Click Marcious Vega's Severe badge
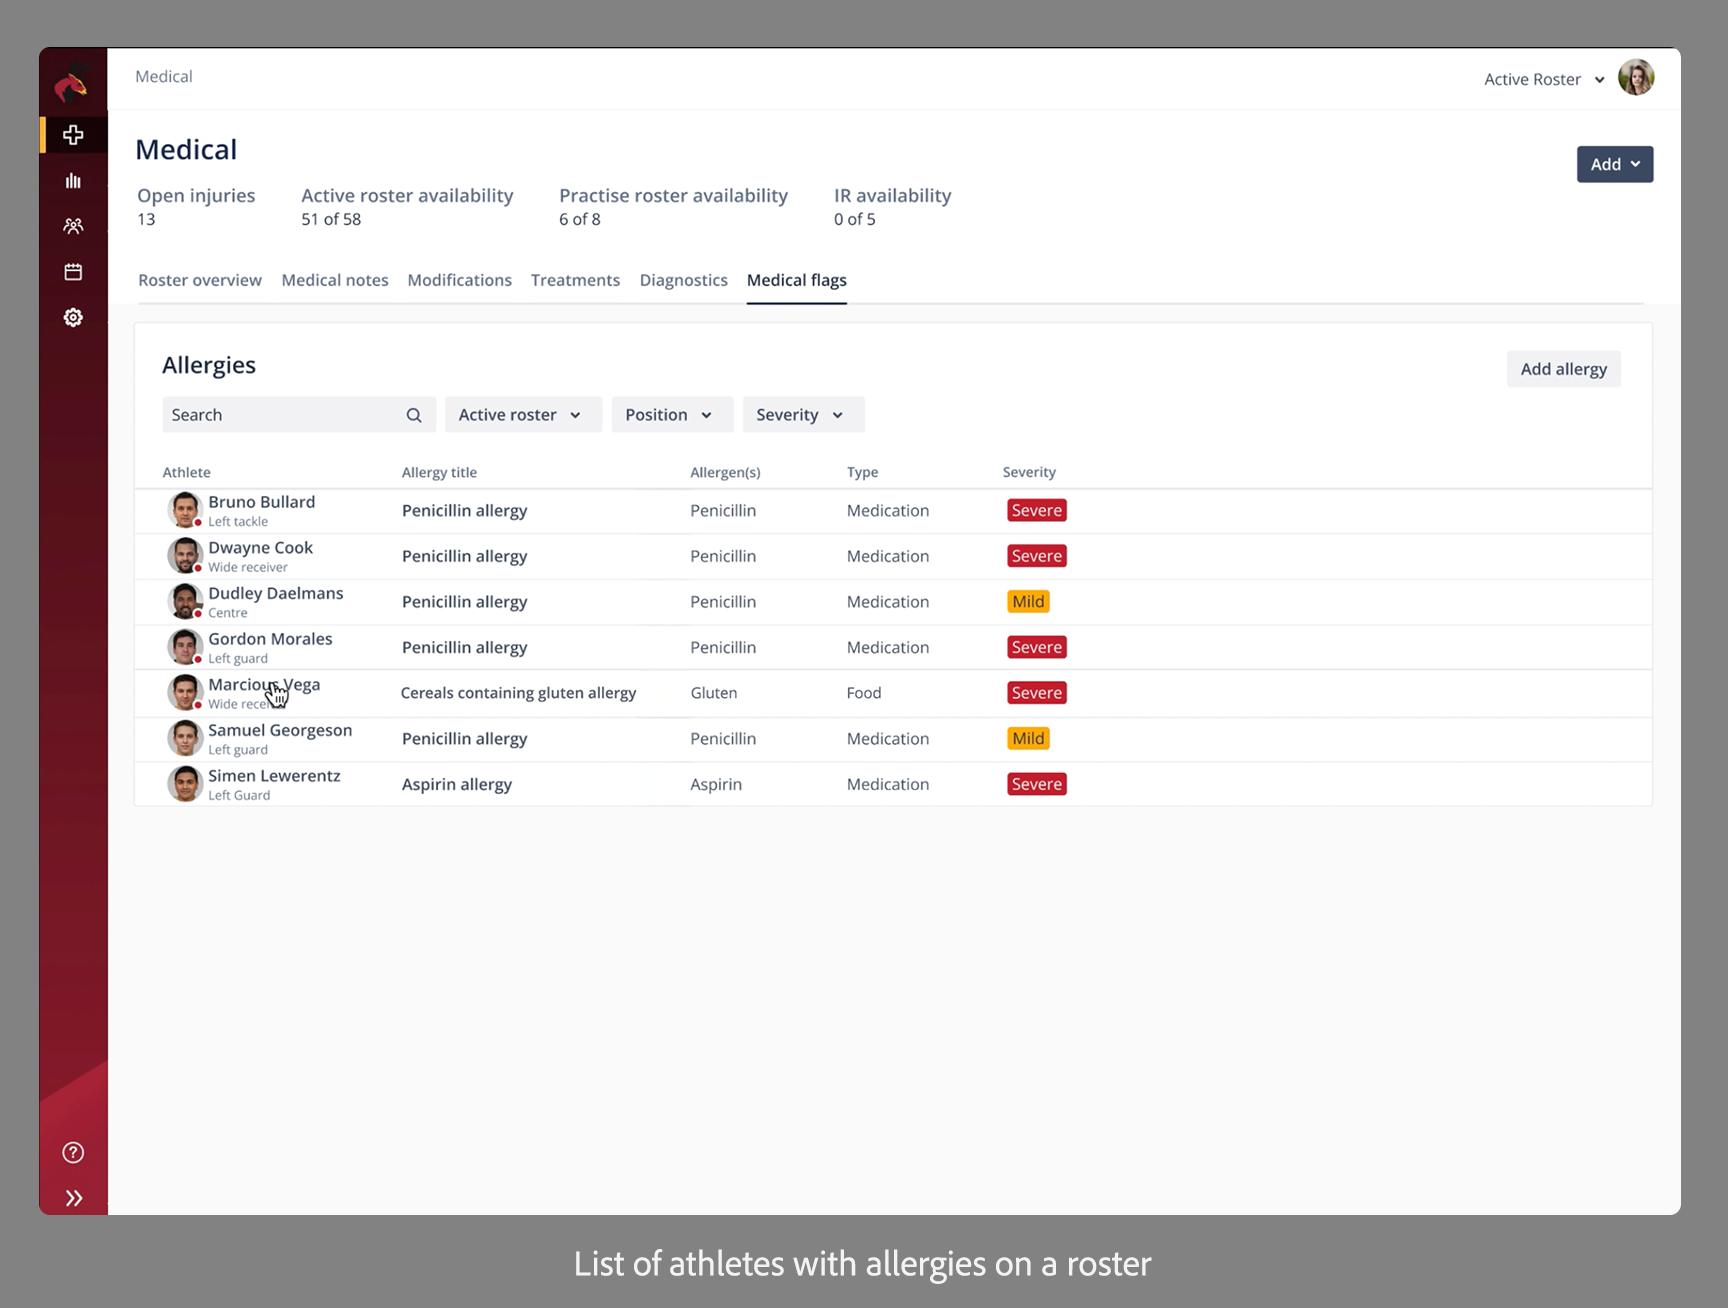 point(1037,693)
